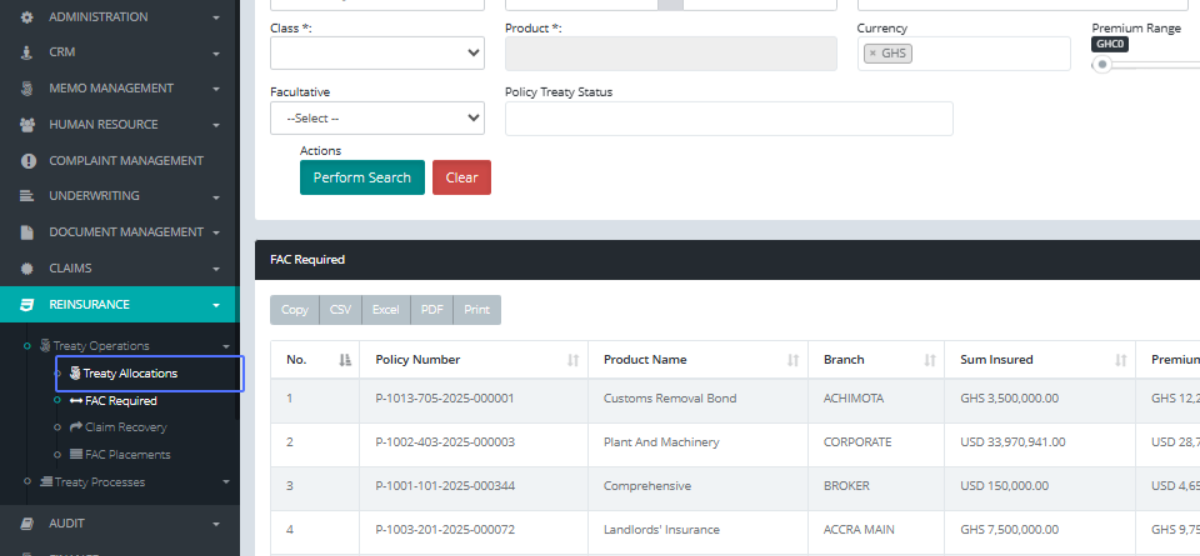Open Claim Recovery menu item
Screen dimensions: 1200x556
click(125, 427)
